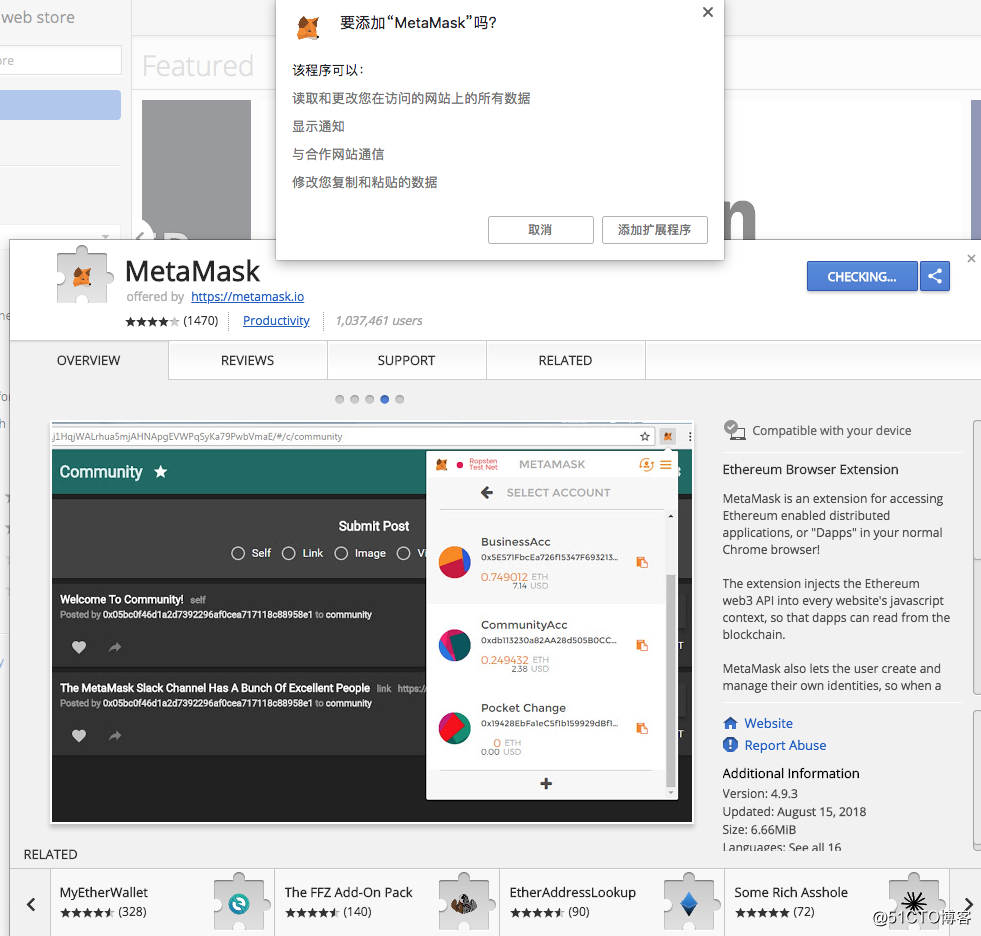Click the Cancel (取消) button in dialog
The height and width of the screenshot is (936, 981).
pos(541,230)
